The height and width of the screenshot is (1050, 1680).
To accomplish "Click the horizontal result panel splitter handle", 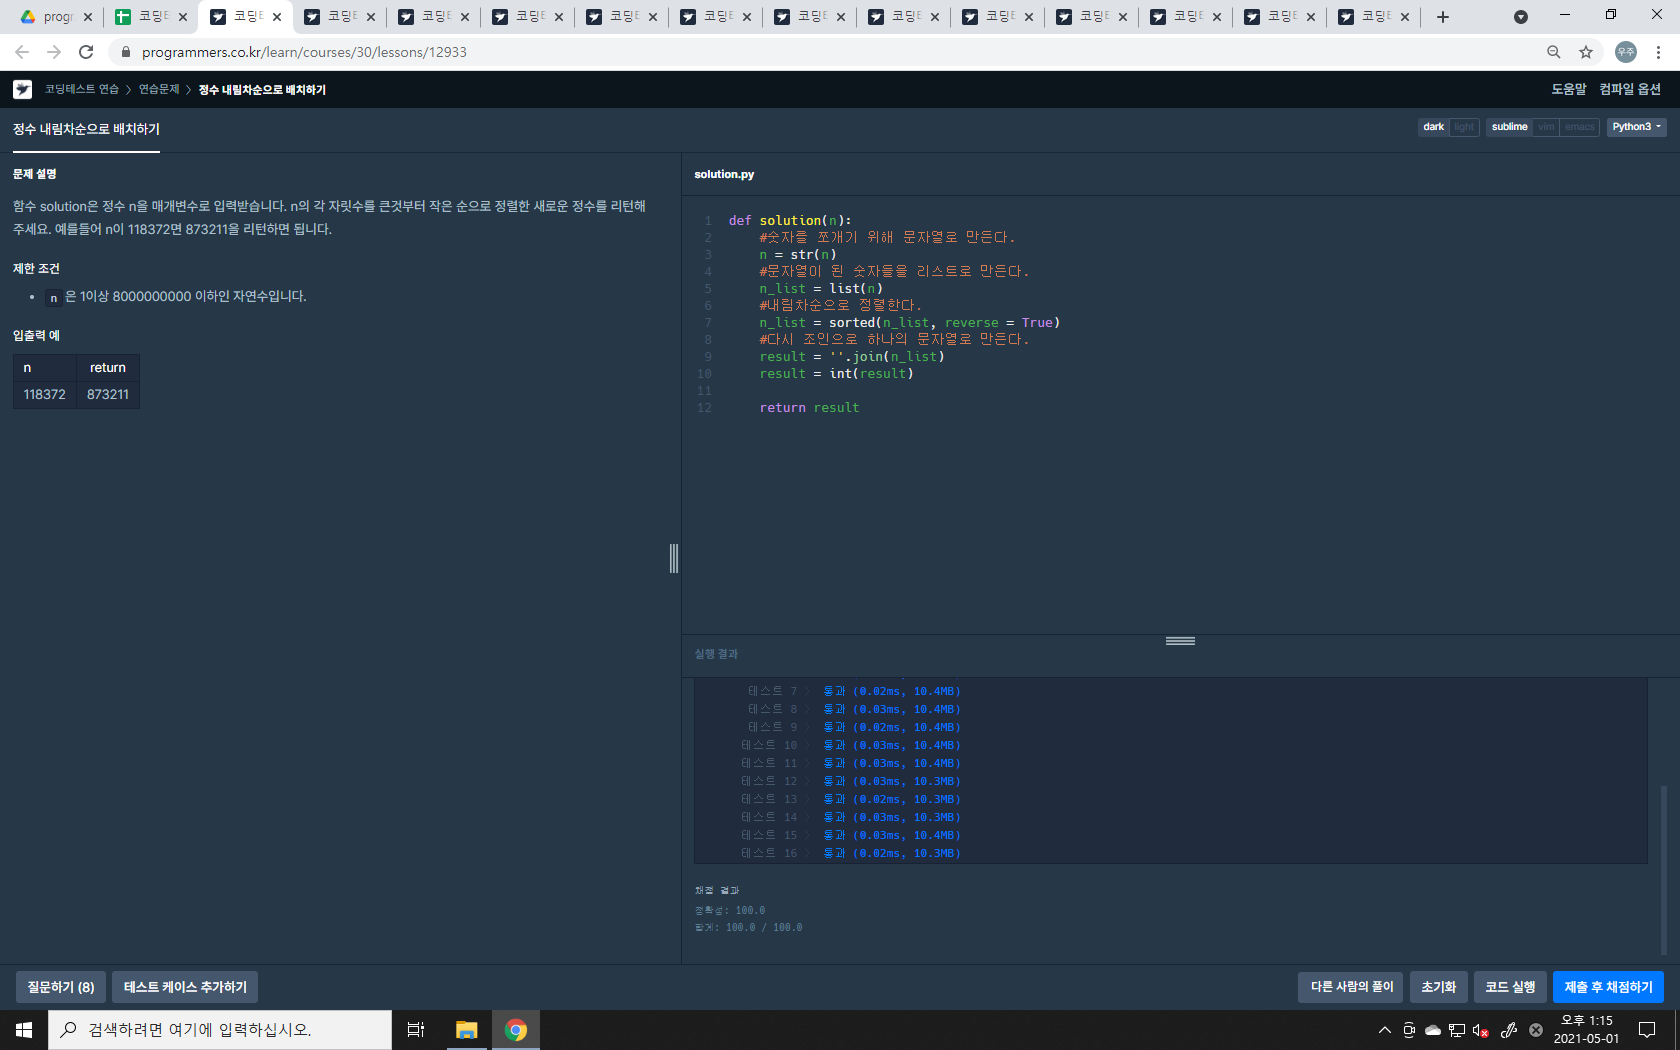I will 1180,641.
